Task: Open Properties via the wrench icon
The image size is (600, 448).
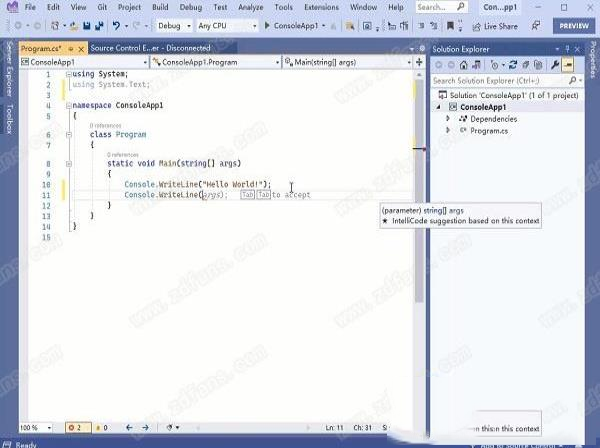Action: pos(554,63)
